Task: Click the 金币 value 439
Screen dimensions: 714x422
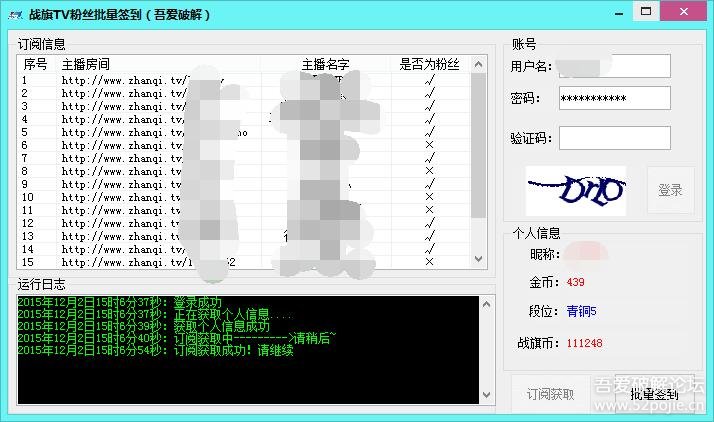Action: tap(576, 282)
